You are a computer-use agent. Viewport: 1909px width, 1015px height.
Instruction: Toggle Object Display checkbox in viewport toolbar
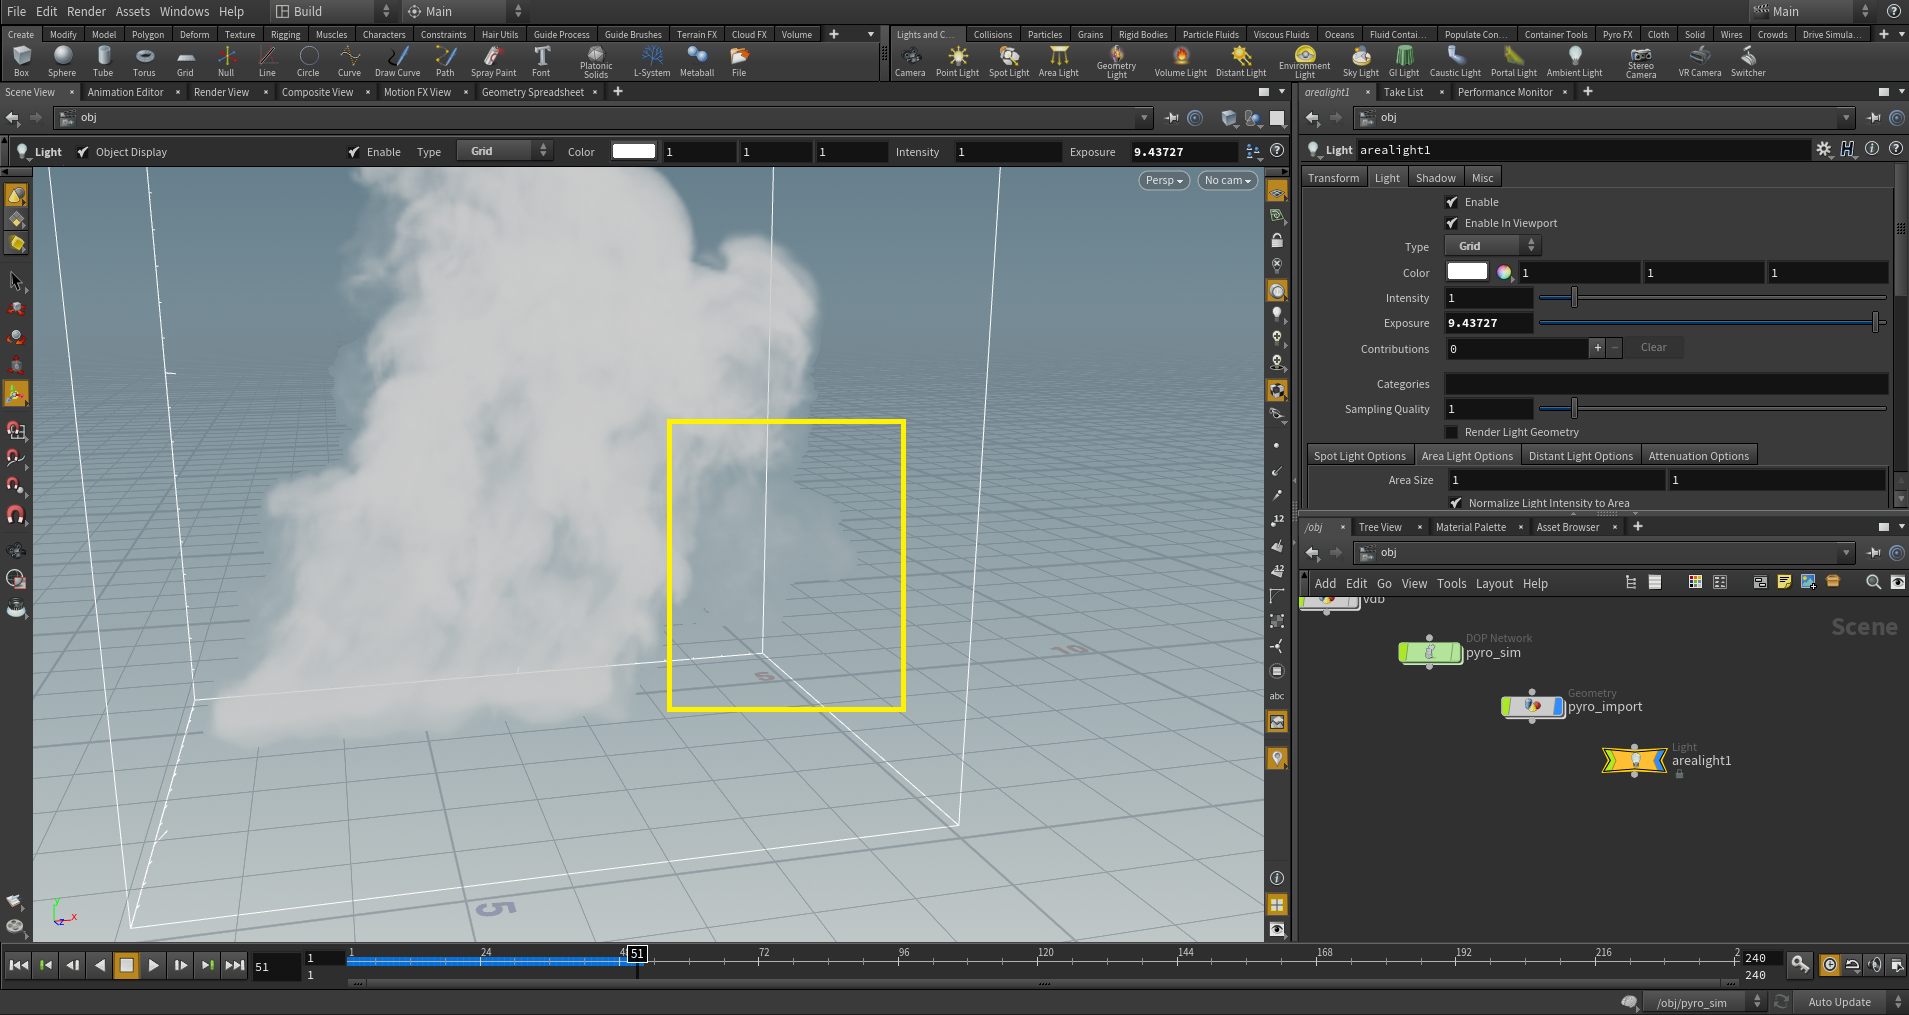pos(84,152)
